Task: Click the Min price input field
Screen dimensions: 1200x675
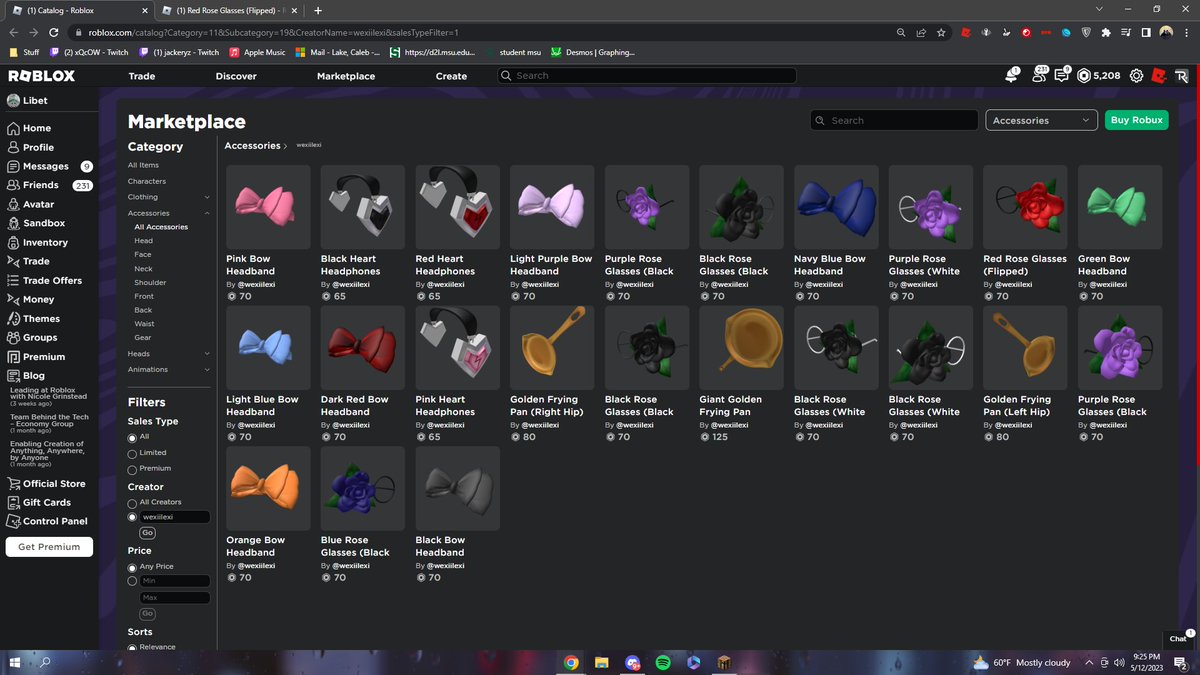Action: coord(175,580)
